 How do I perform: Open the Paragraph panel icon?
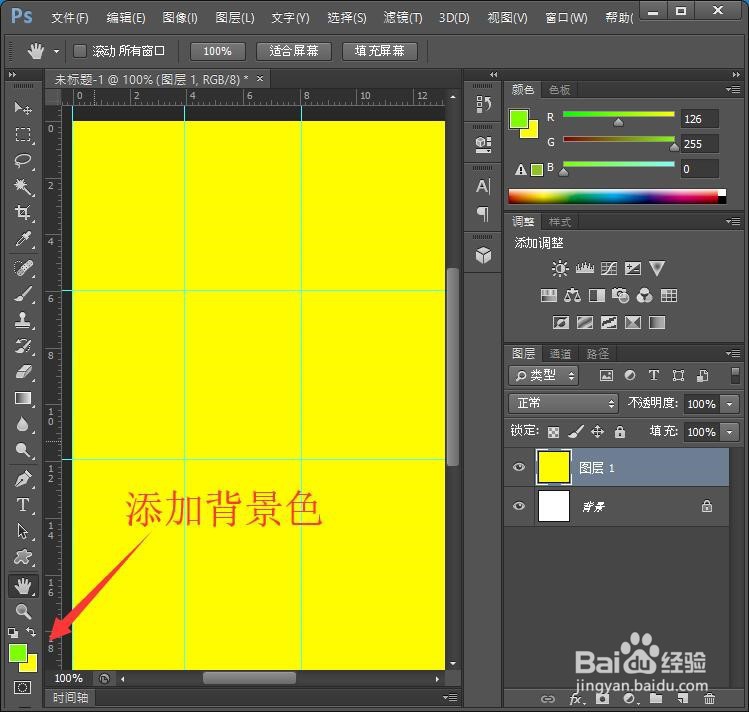483,213
